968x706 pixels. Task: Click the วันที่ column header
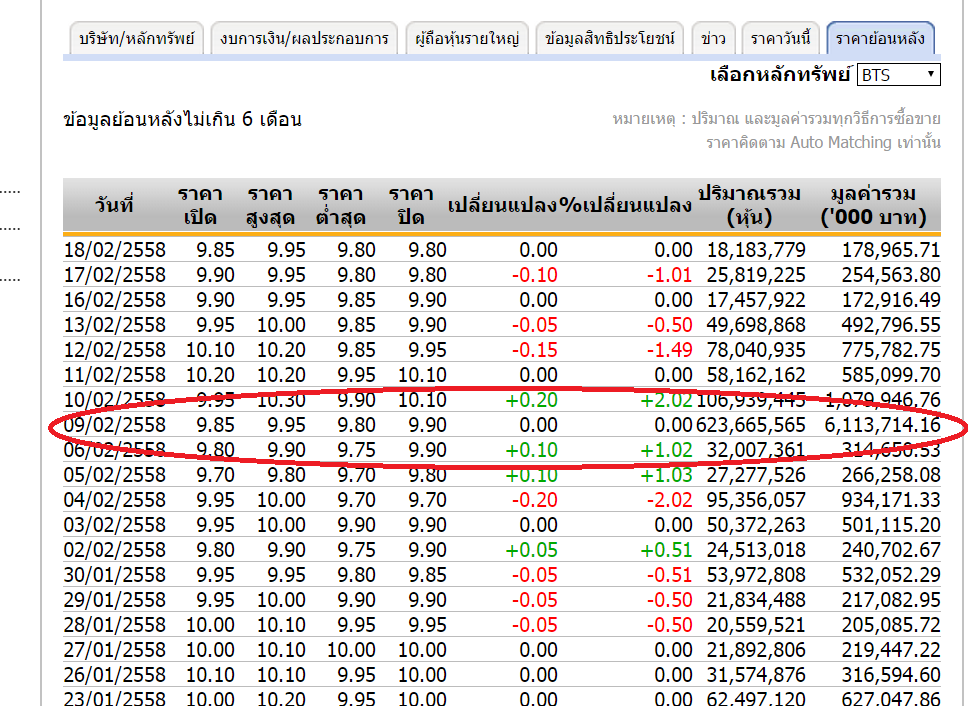[x=114, y=206]
